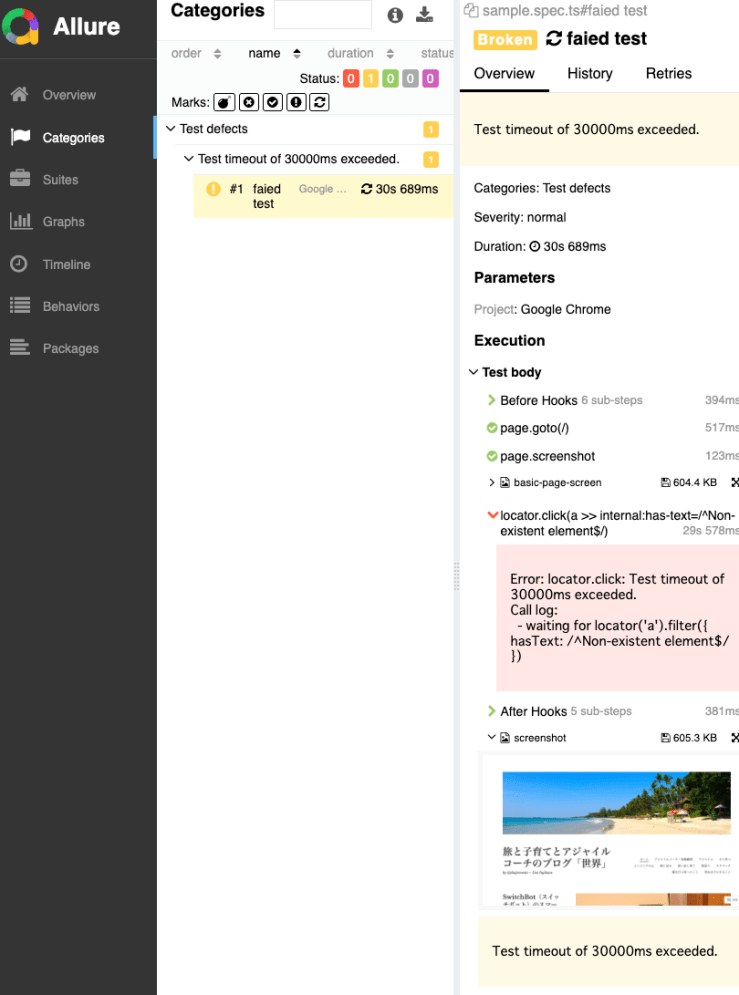739x995 pixels.
Task: Open basic-page-screen attachment fullscreen
Action: click(734, 483)
